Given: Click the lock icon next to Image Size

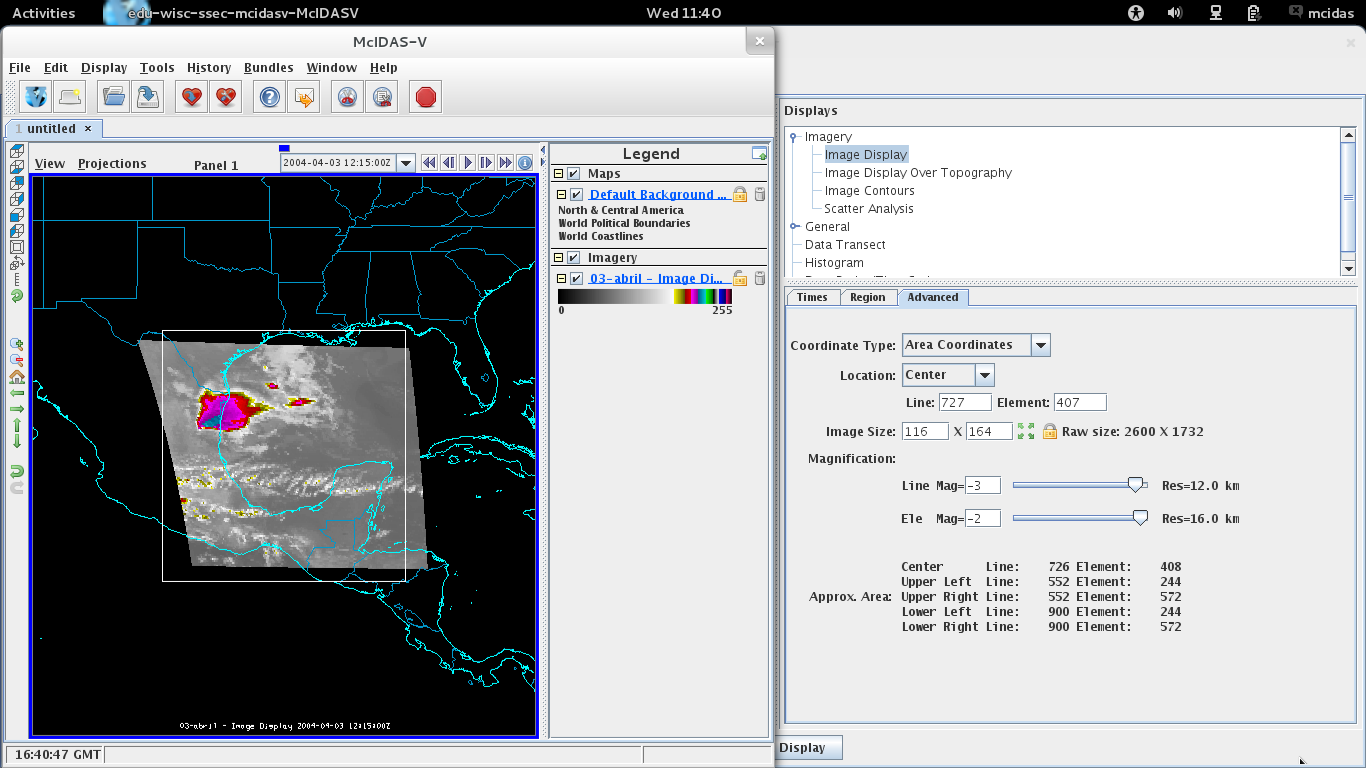Looking at the screenshot, I should pos(1049,431).
